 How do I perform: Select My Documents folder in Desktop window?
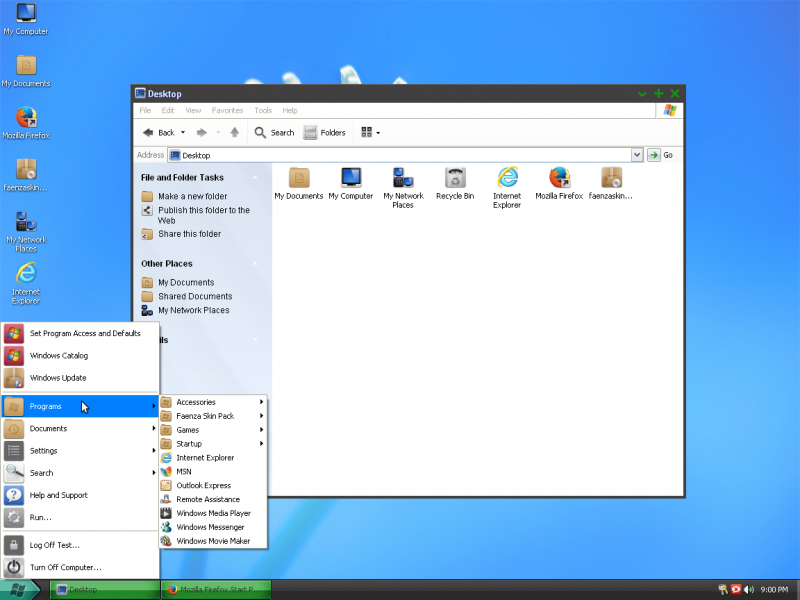[299, 184]
